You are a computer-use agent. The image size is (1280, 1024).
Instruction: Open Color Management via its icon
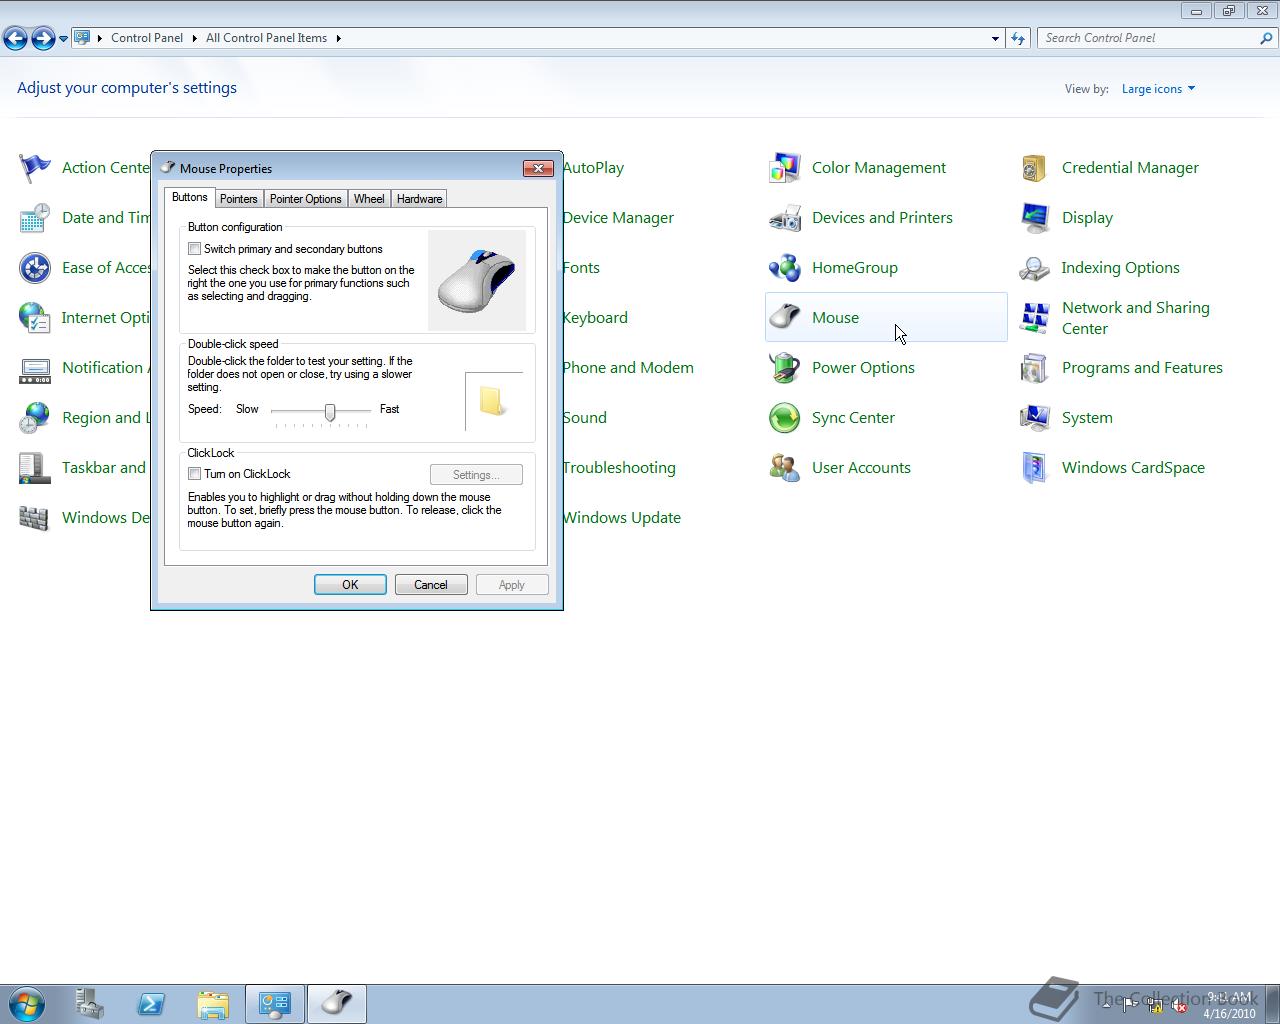[785, 167]
